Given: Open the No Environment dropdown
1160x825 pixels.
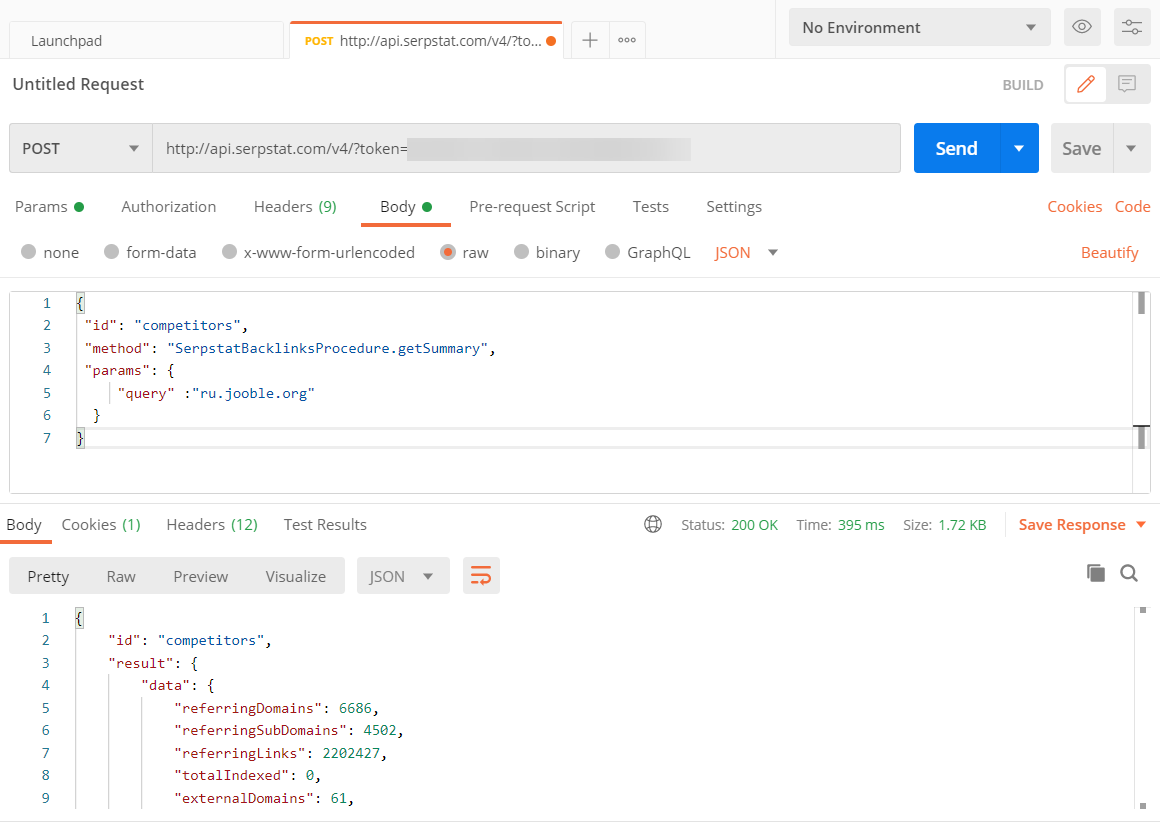Looking at the screenshot, I should (920, 27).
